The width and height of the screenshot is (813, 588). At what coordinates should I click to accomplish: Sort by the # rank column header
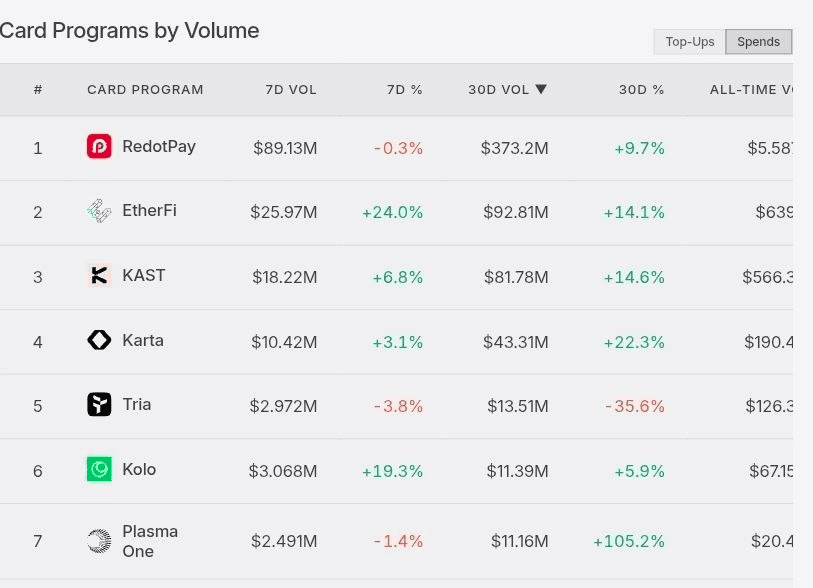coord(38,90)
